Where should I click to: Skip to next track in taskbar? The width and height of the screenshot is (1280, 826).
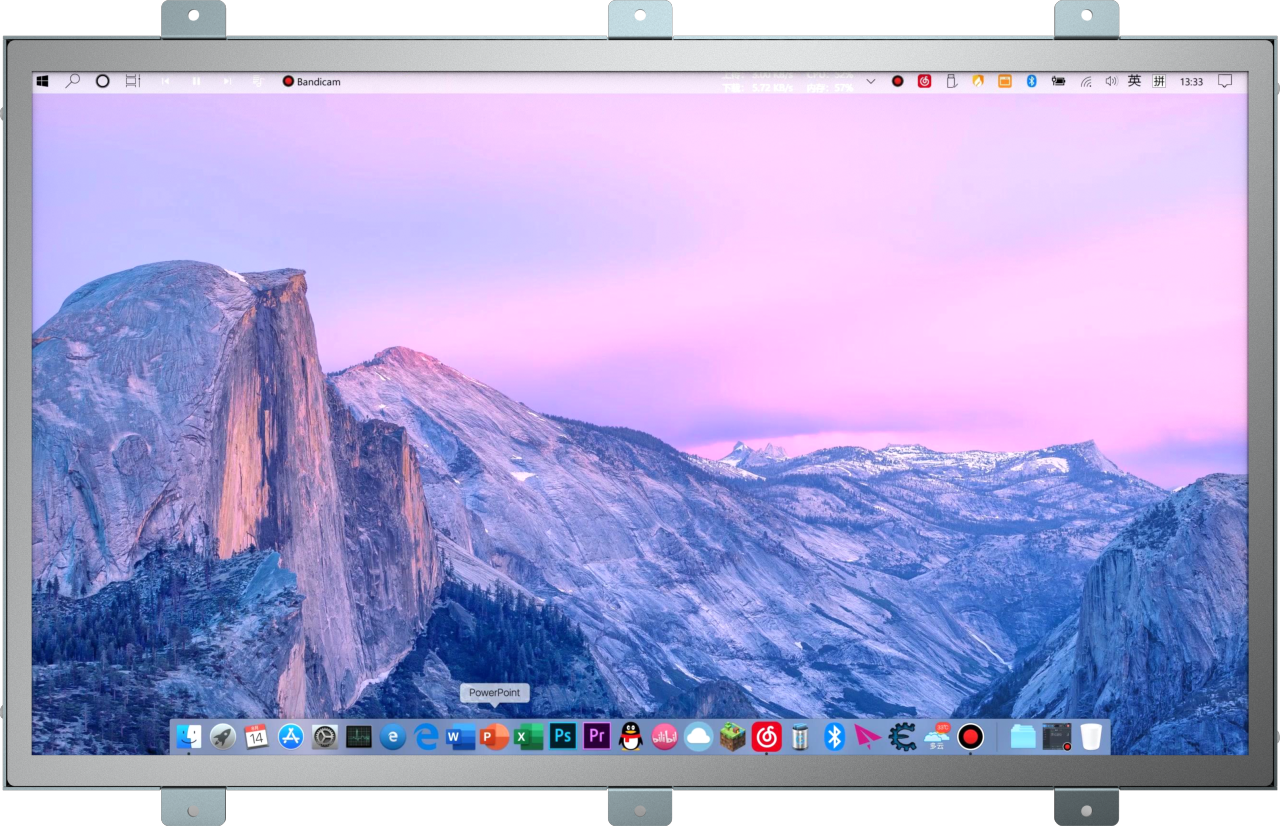(x=227, y=81)
